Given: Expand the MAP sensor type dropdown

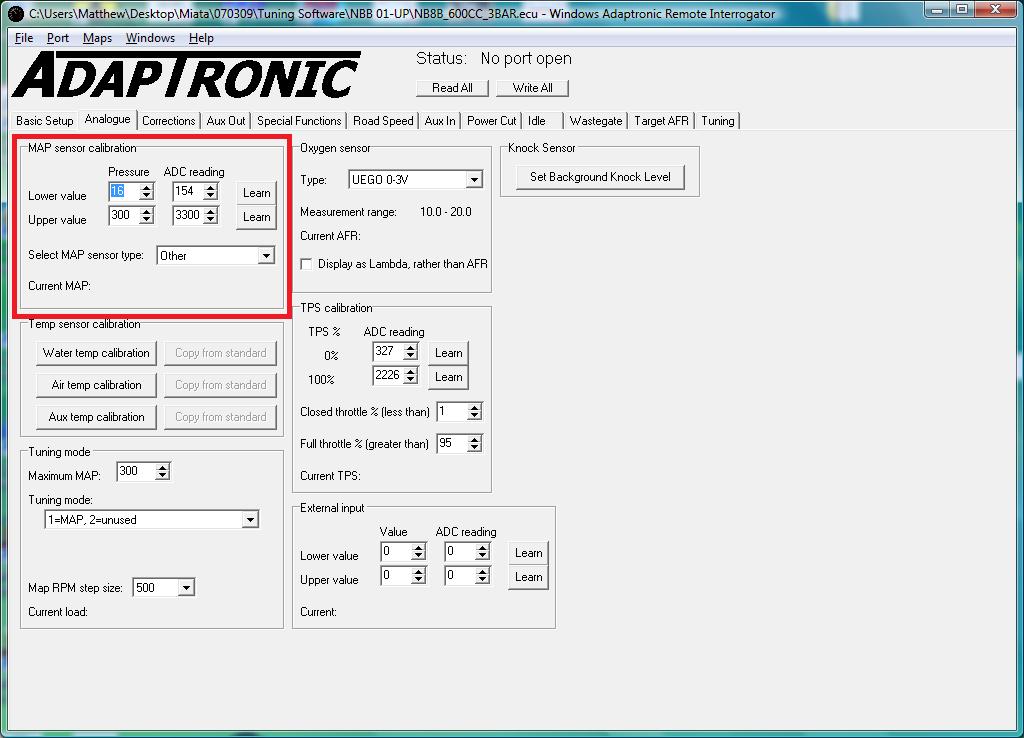Looking at the screenshot, I should coord(266,255).
